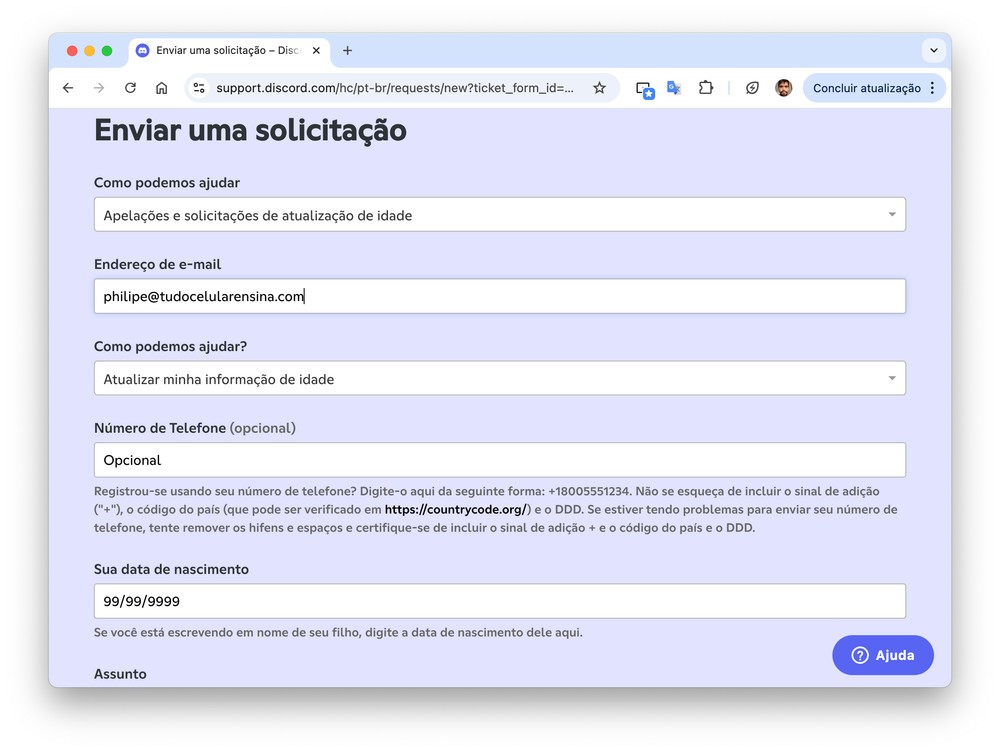Click the 'Enviar uma solicitação' heading
This screenshot has width=1000, height=752.
[250, 131]
